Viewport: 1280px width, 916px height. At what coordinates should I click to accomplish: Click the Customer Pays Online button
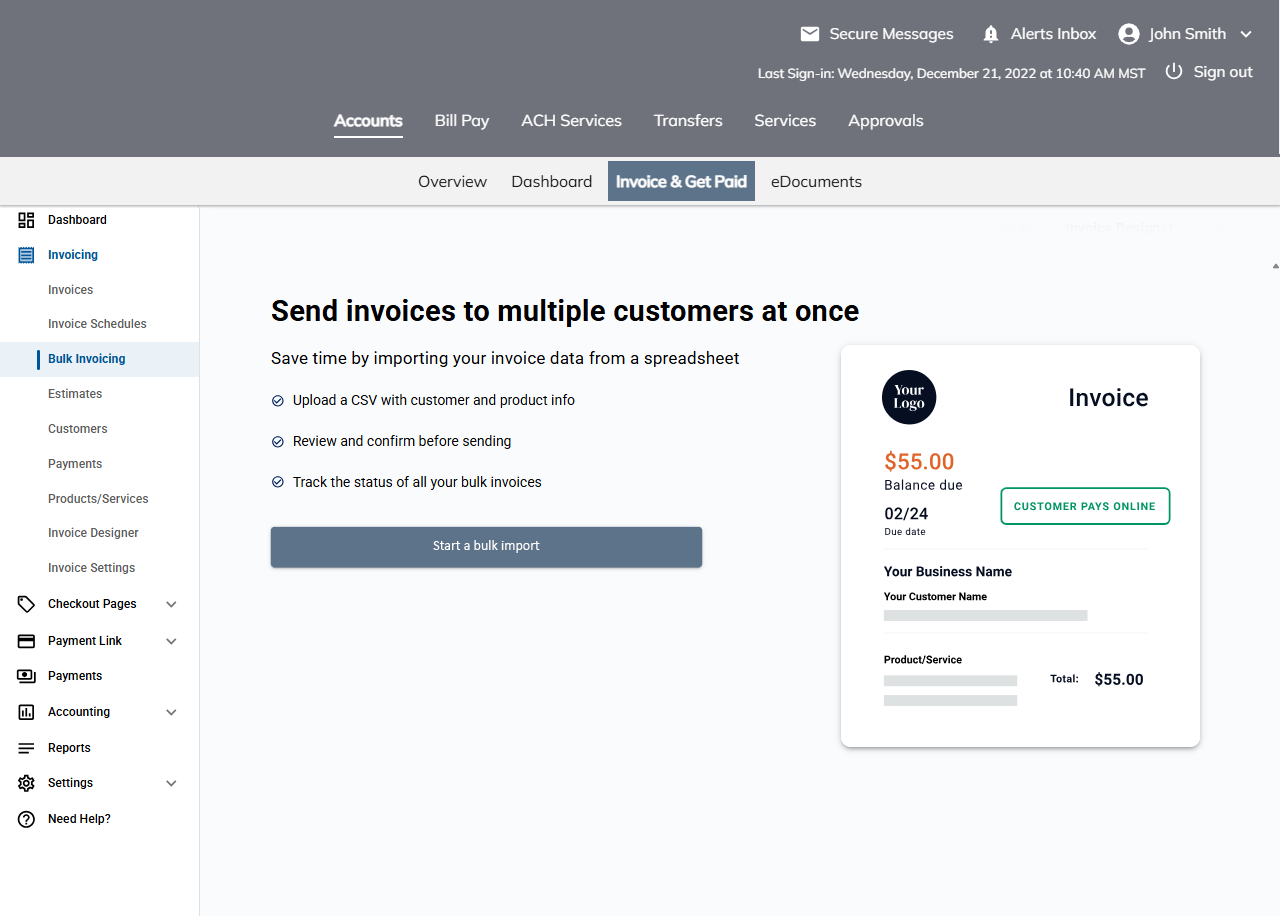[x=1085, y=506]
